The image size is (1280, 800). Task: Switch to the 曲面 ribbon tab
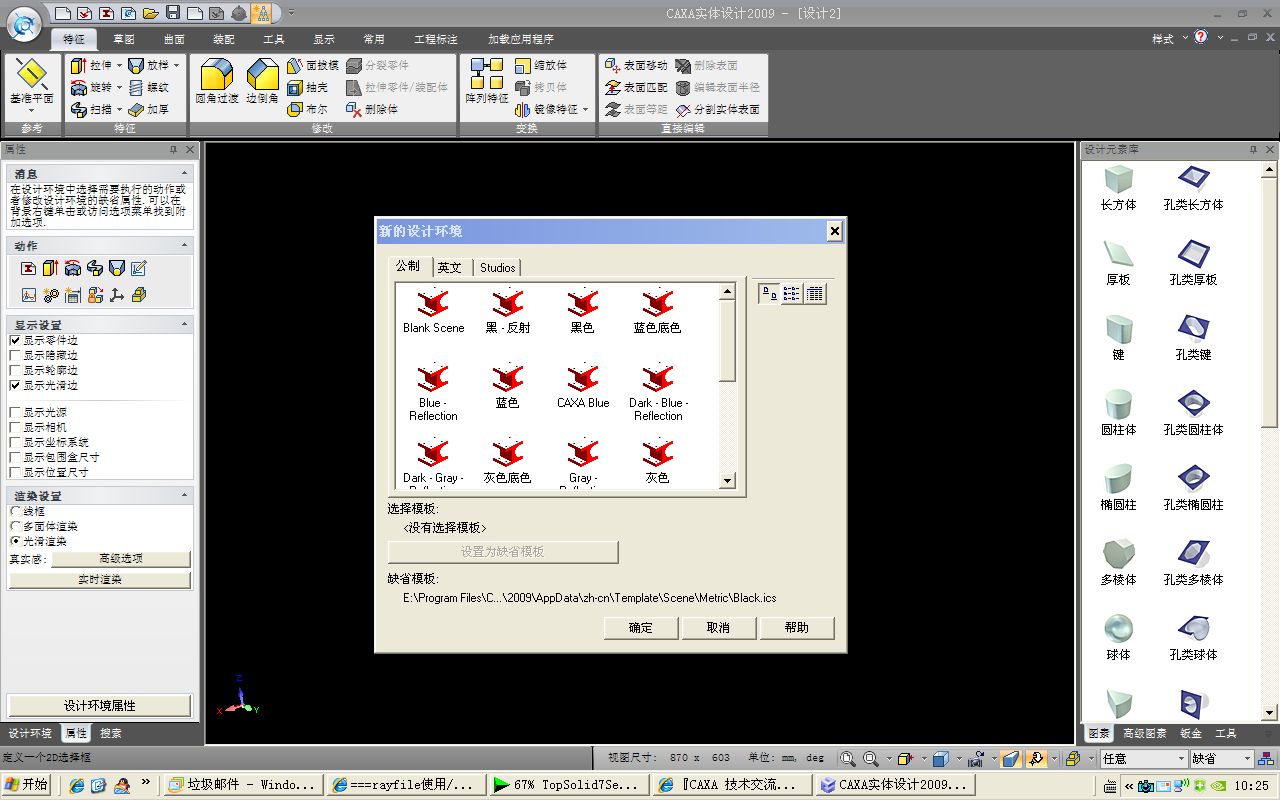click(x=174, y=39)
